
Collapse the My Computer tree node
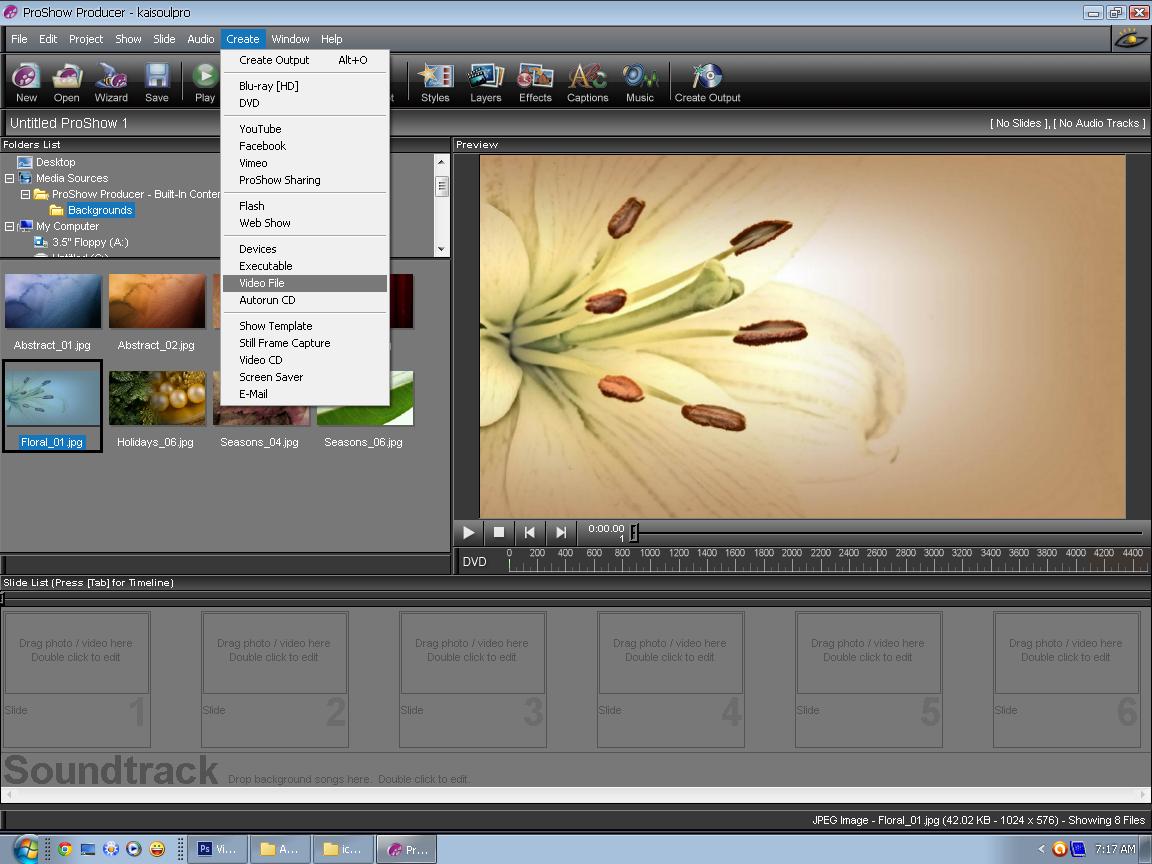pos(10,226)
